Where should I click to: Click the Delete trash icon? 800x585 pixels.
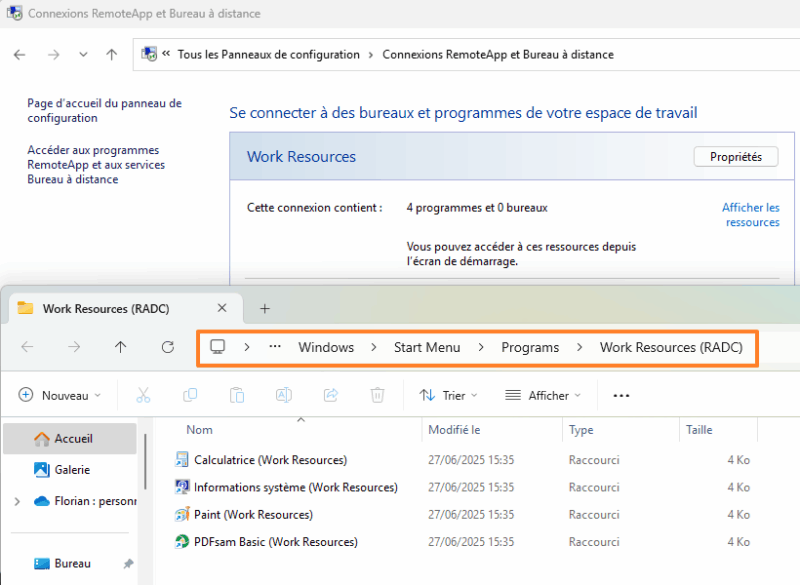pyautogui.click(x=377, y=395)
